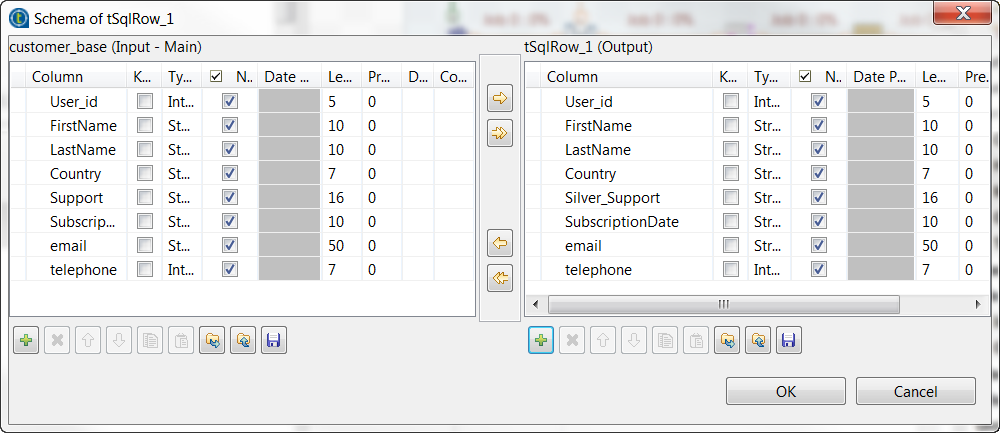This screenshot has width=1000, height=433.
Task: Toggle Key checkbox for output telephone
Action: pos(731,270)
